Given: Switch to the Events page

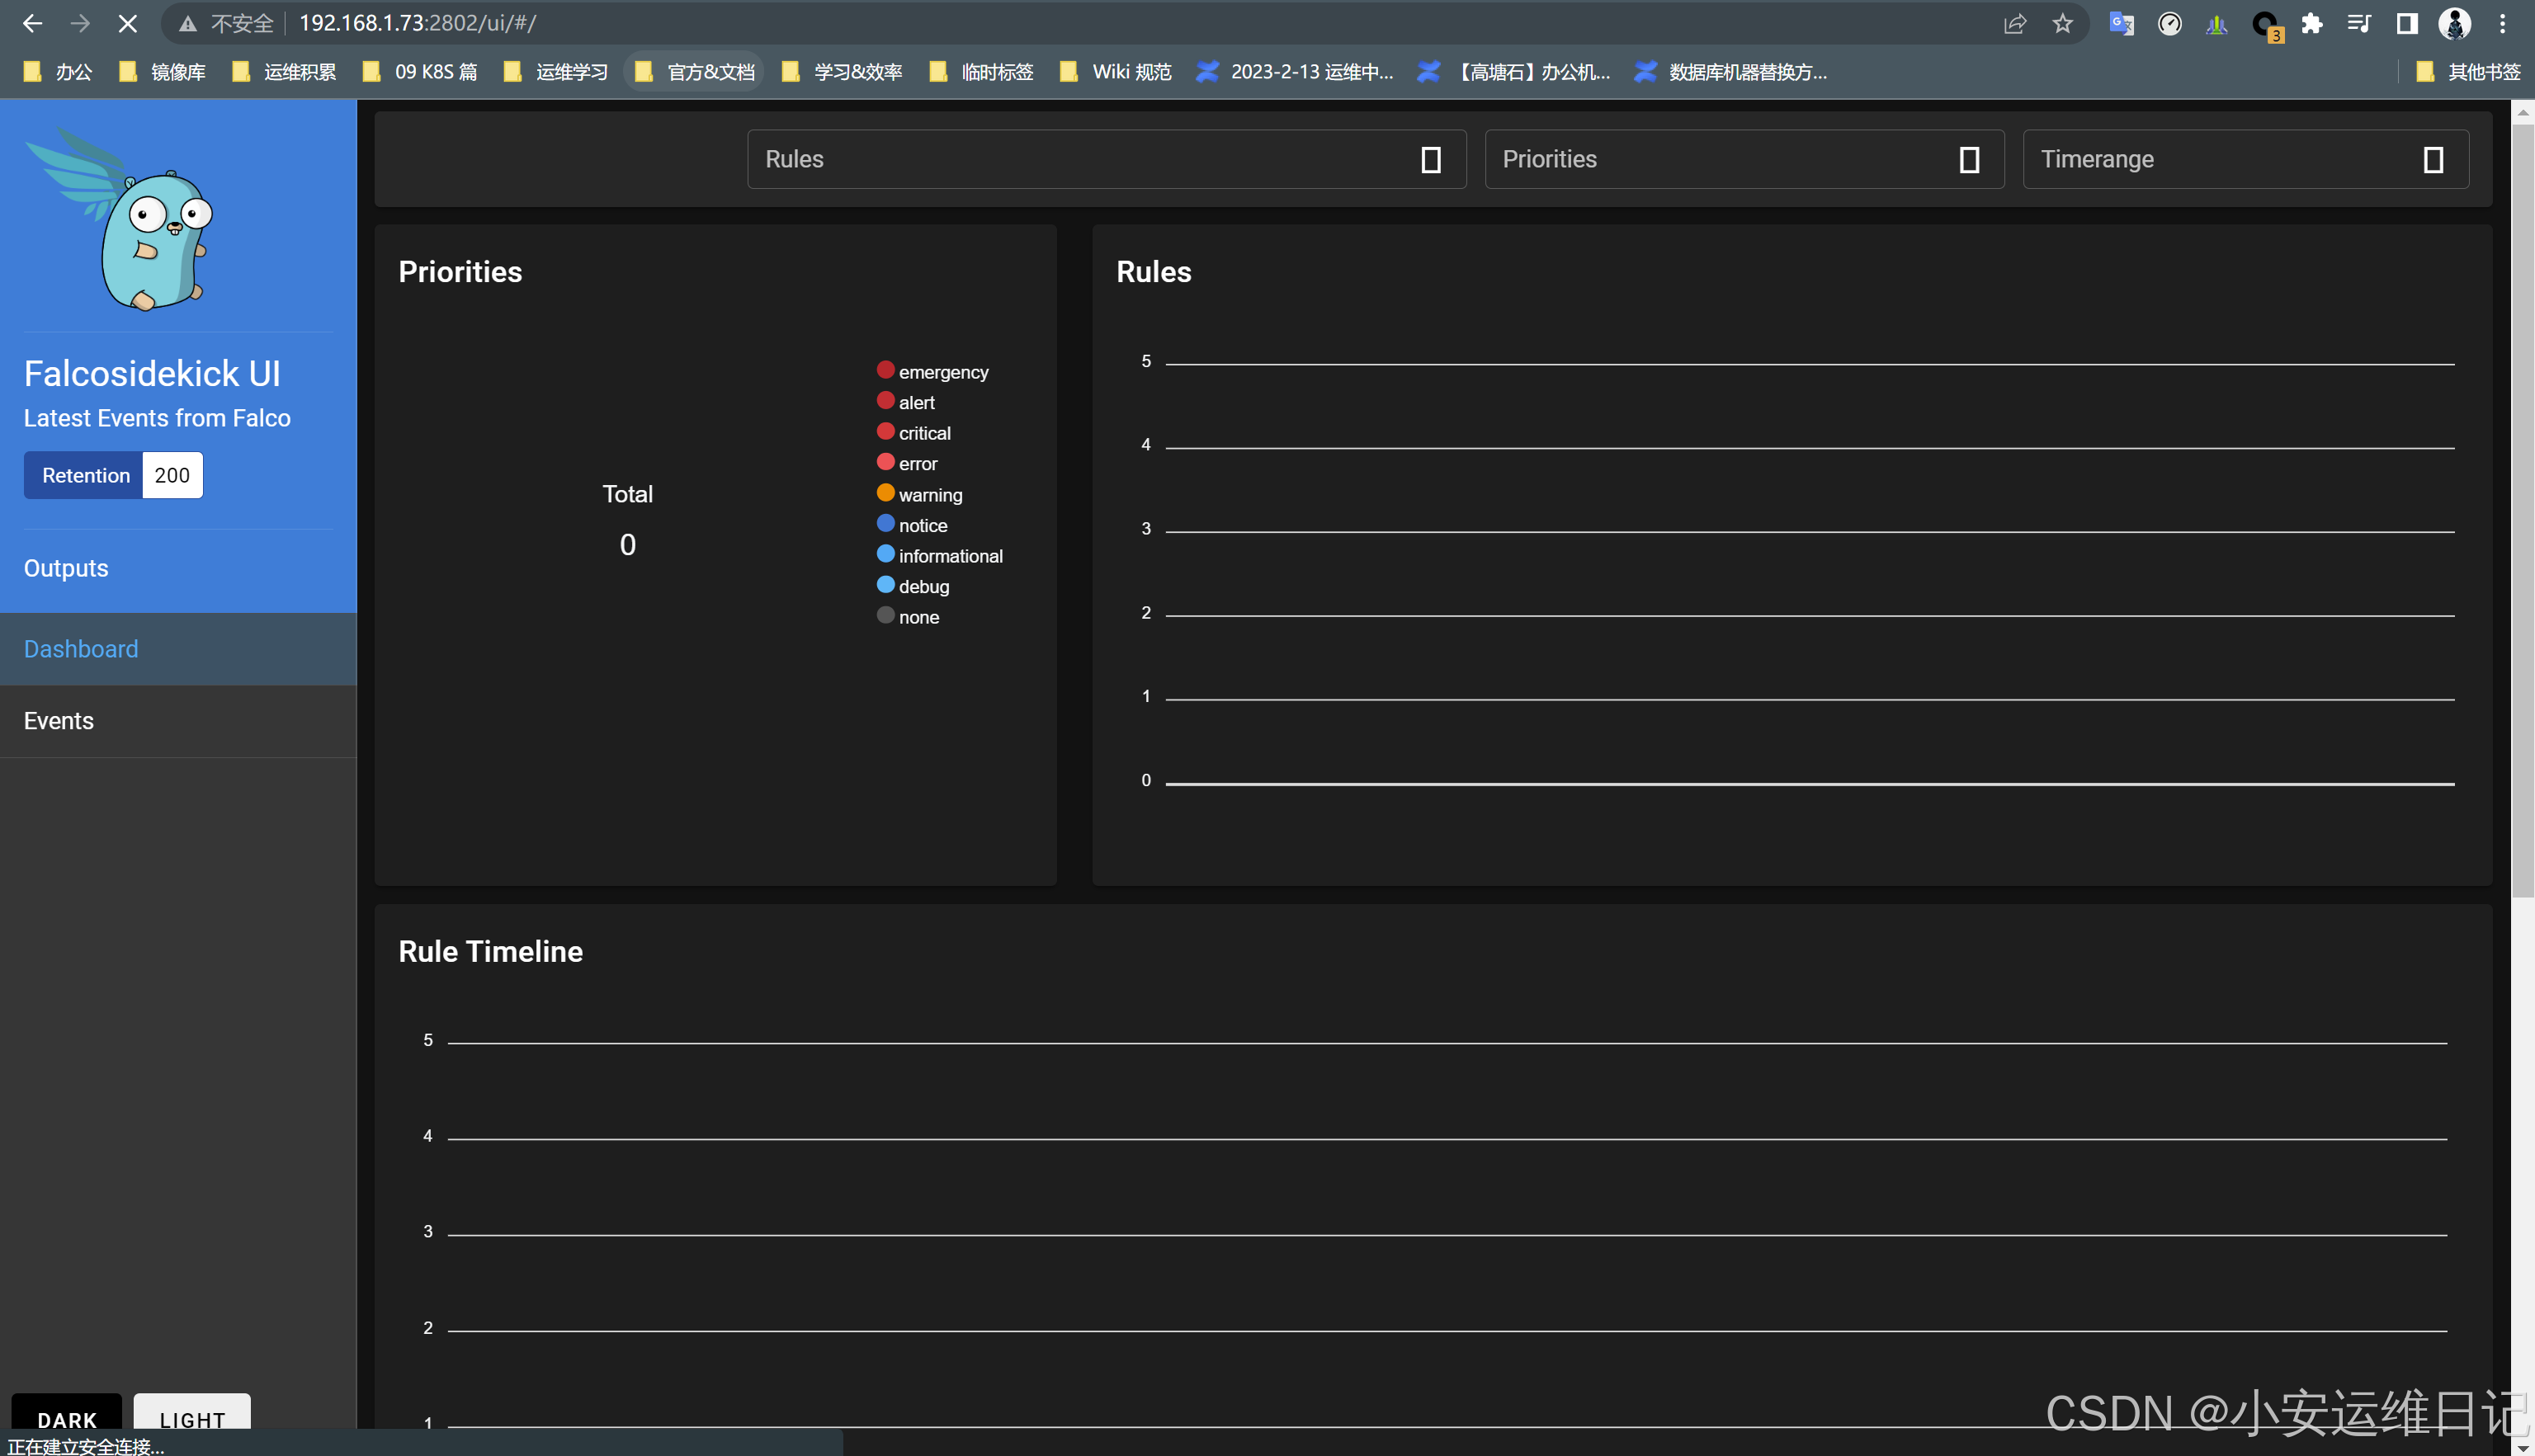Looking at the screenshot, I should [178, 721].
